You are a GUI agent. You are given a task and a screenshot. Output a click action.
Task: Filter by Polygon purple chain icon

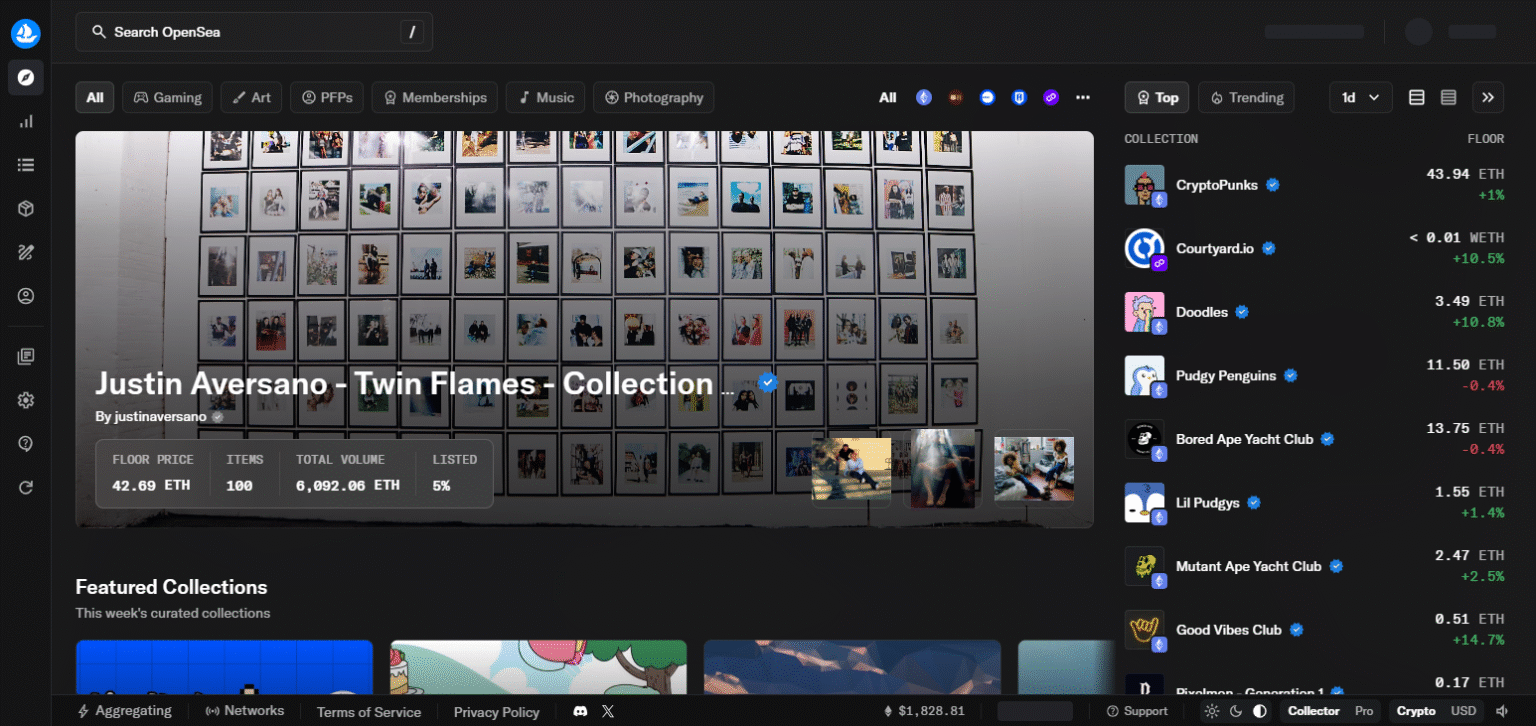1051,97
